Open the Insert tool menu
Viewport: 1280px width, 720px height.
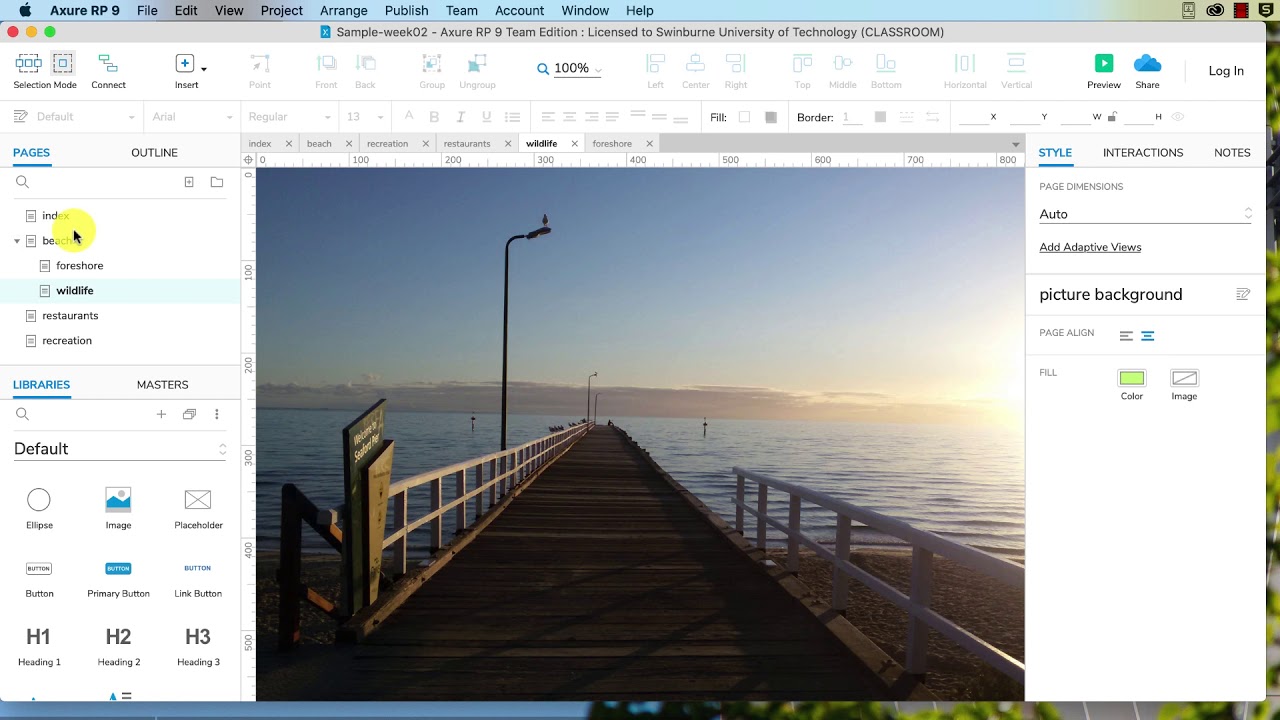pos(204,69)
